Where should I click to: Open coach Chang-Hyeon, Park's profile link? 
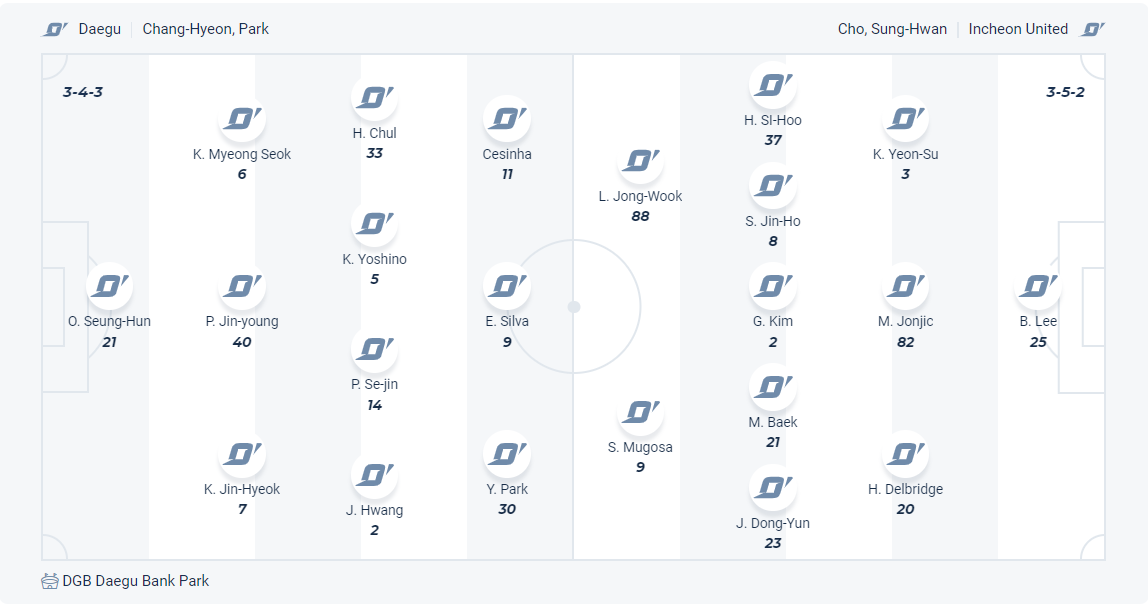pos(206,29)
